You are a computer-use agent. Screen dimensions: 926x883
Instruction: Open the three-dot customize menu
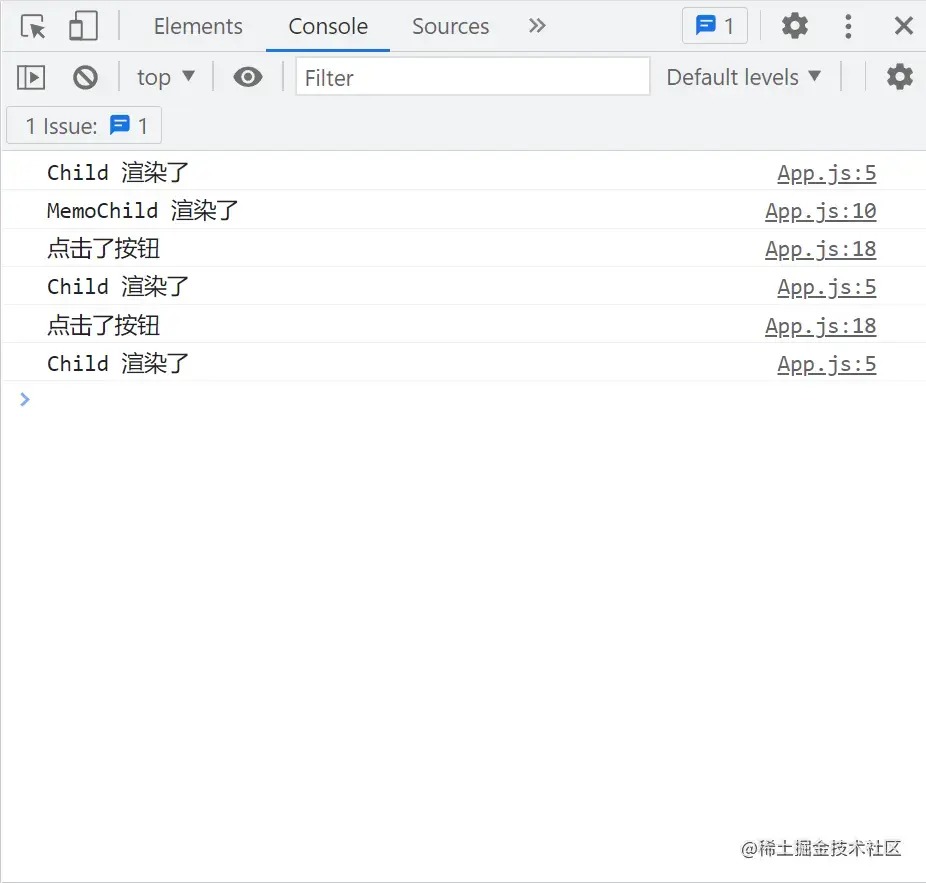coord(848,27)
